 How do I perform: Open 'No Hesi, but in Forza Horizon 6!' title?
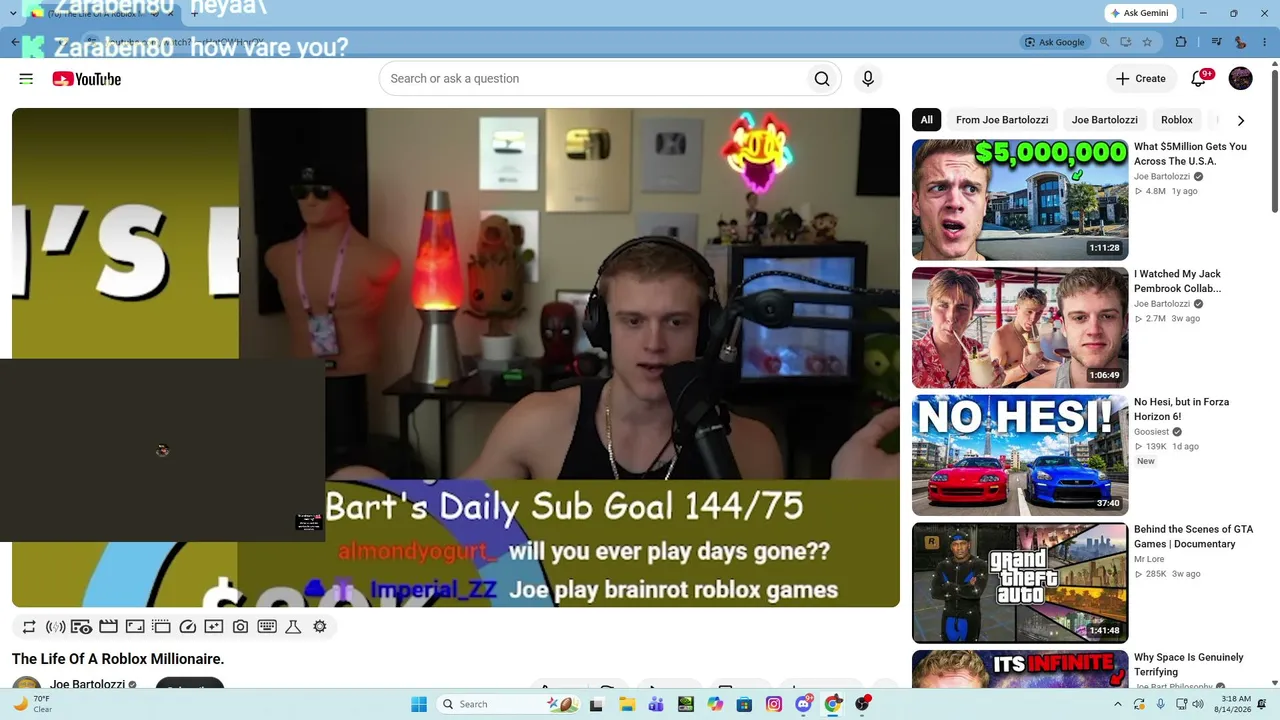pyautogui.click(x=1182, y=409)
